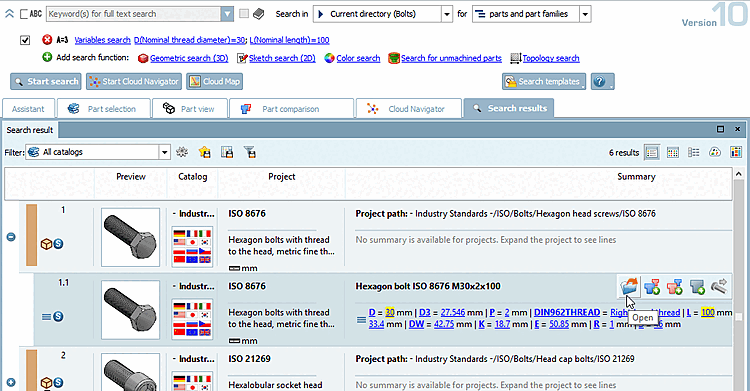This screenshot has width=750, height=391.
Task: Click Start search button
Action: (45, 81)
